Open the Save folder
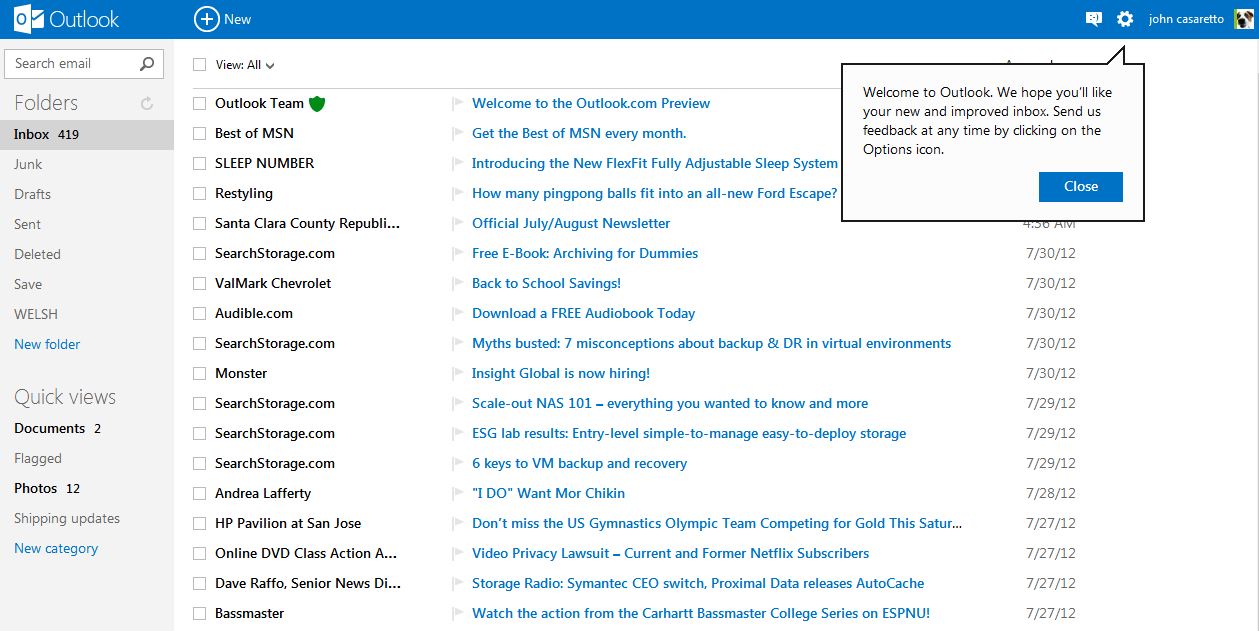Viewport: 1259px width, 631px height. (x=28, y=284)
